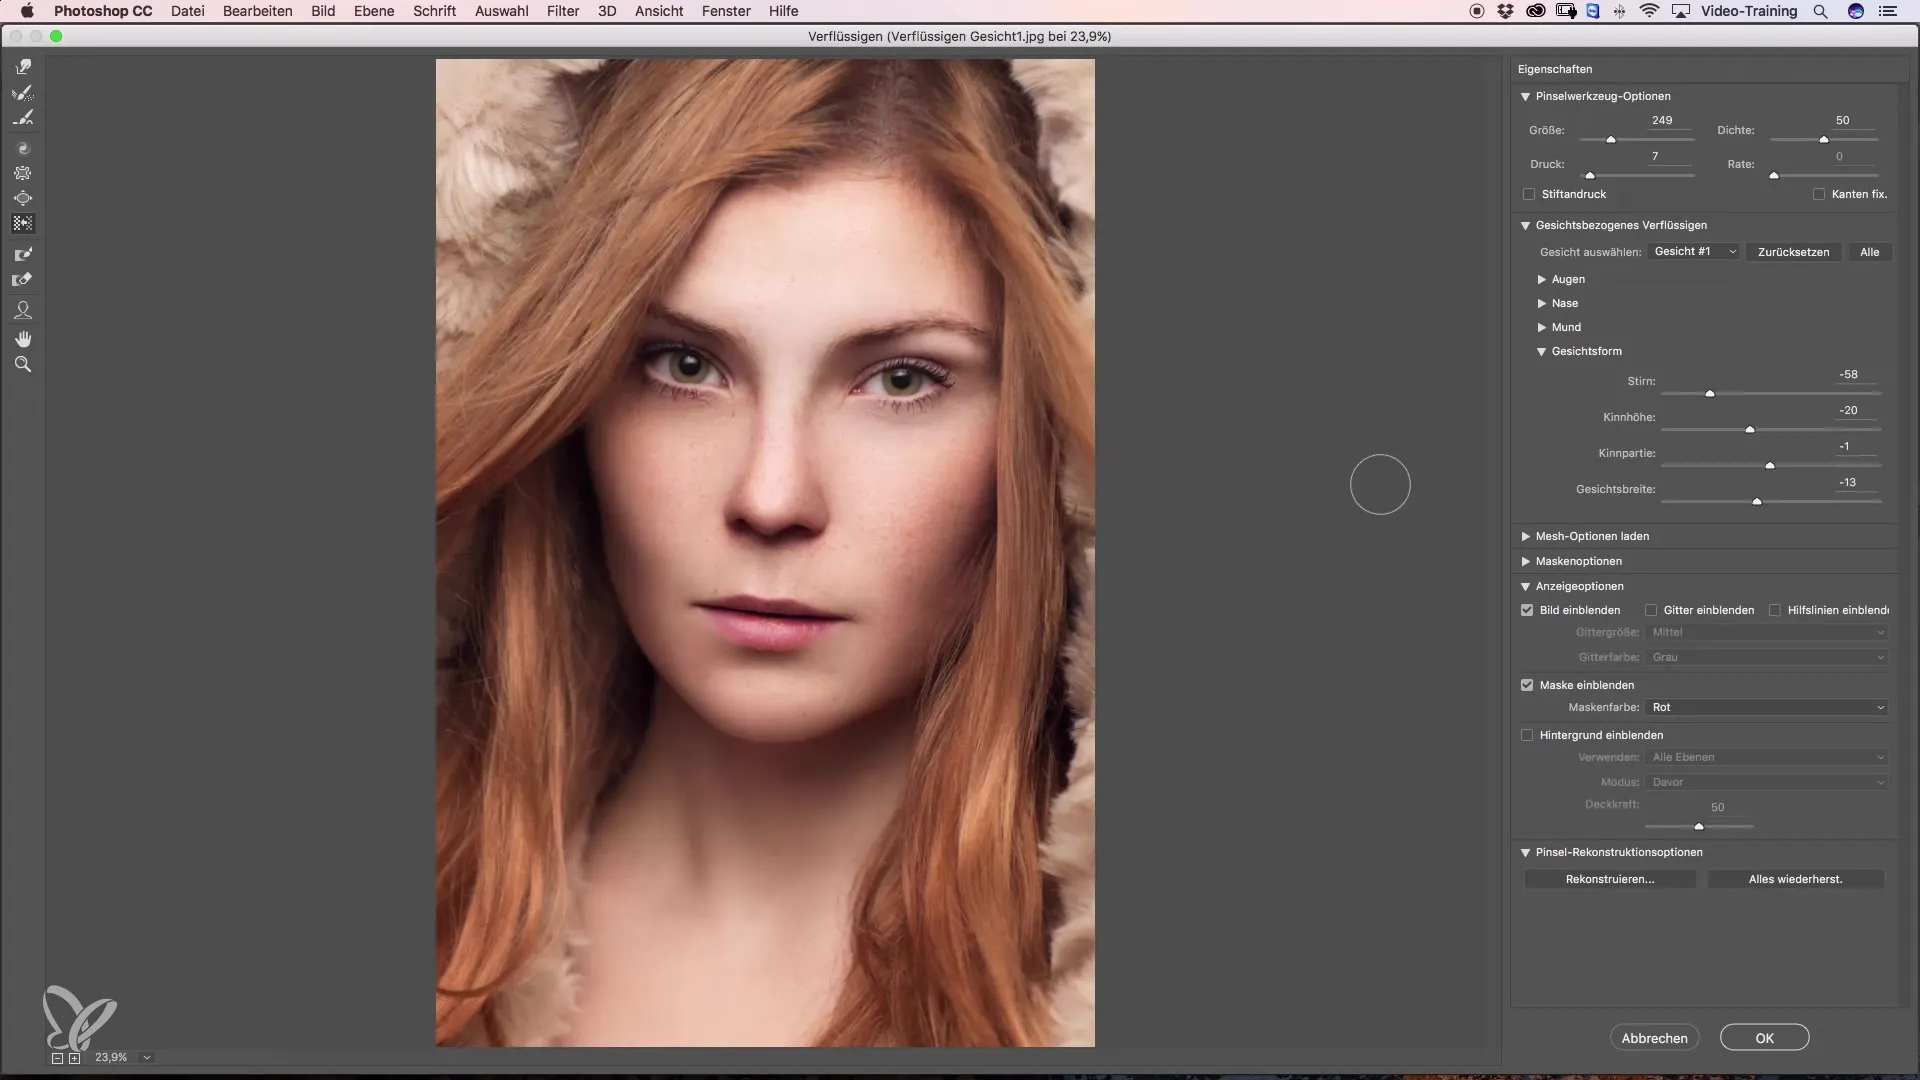Select the Thaw Mask tool
Screen dimensions: 1920x1080
point(23,280)
